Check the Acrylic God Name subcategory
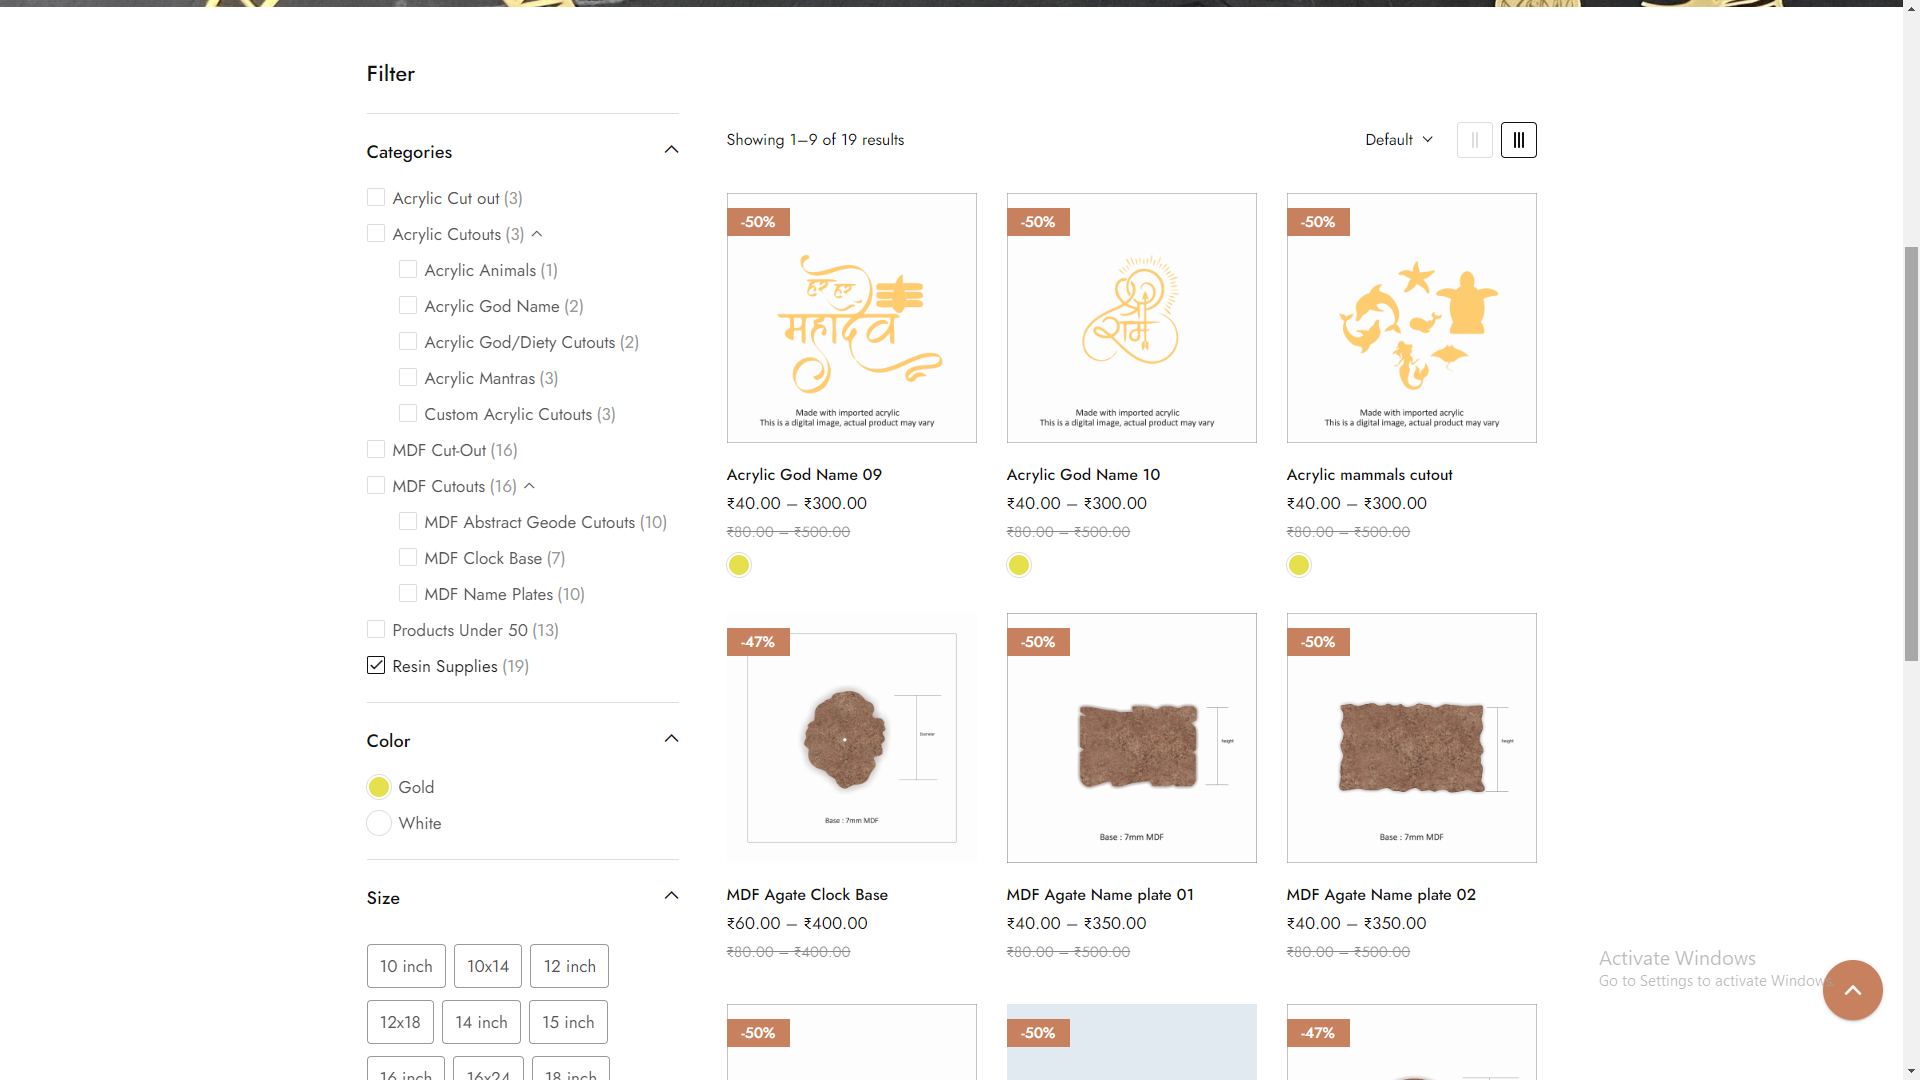The width and height of the screenshot is (1920, 1080). point(408,306)
